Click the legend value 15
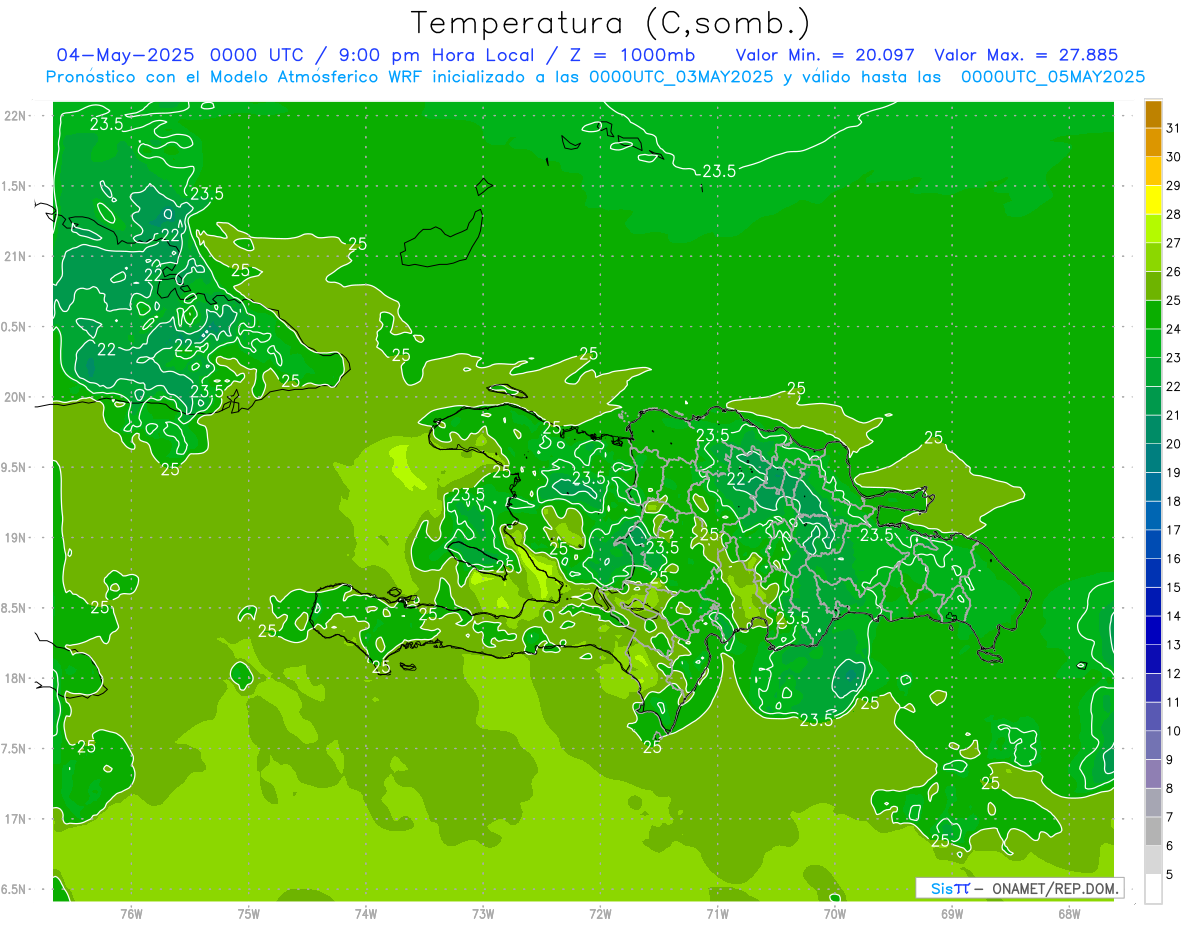Image resolution: width=1200 pixels, height=927 pixels. [1174, 587]
